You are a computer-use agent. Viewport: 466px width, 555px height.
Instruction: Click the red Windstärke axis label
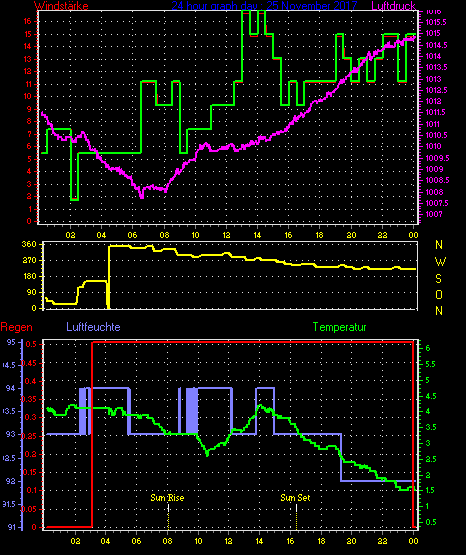pos(61,5)
